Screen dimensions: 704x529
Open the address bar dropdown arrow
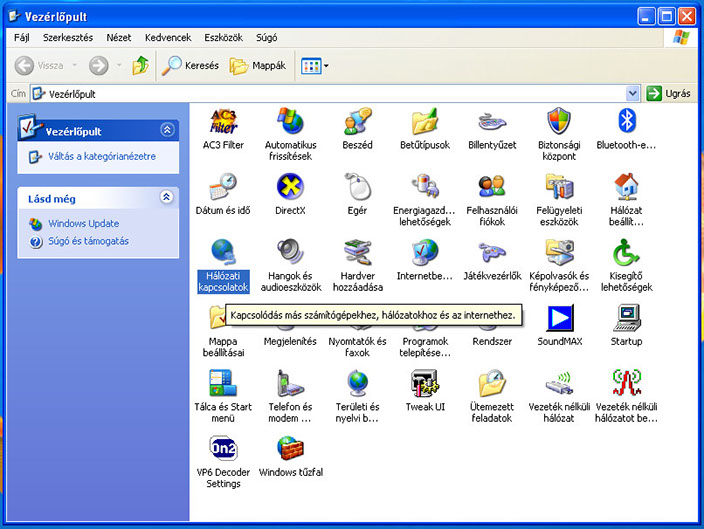(x=633, y=93)
